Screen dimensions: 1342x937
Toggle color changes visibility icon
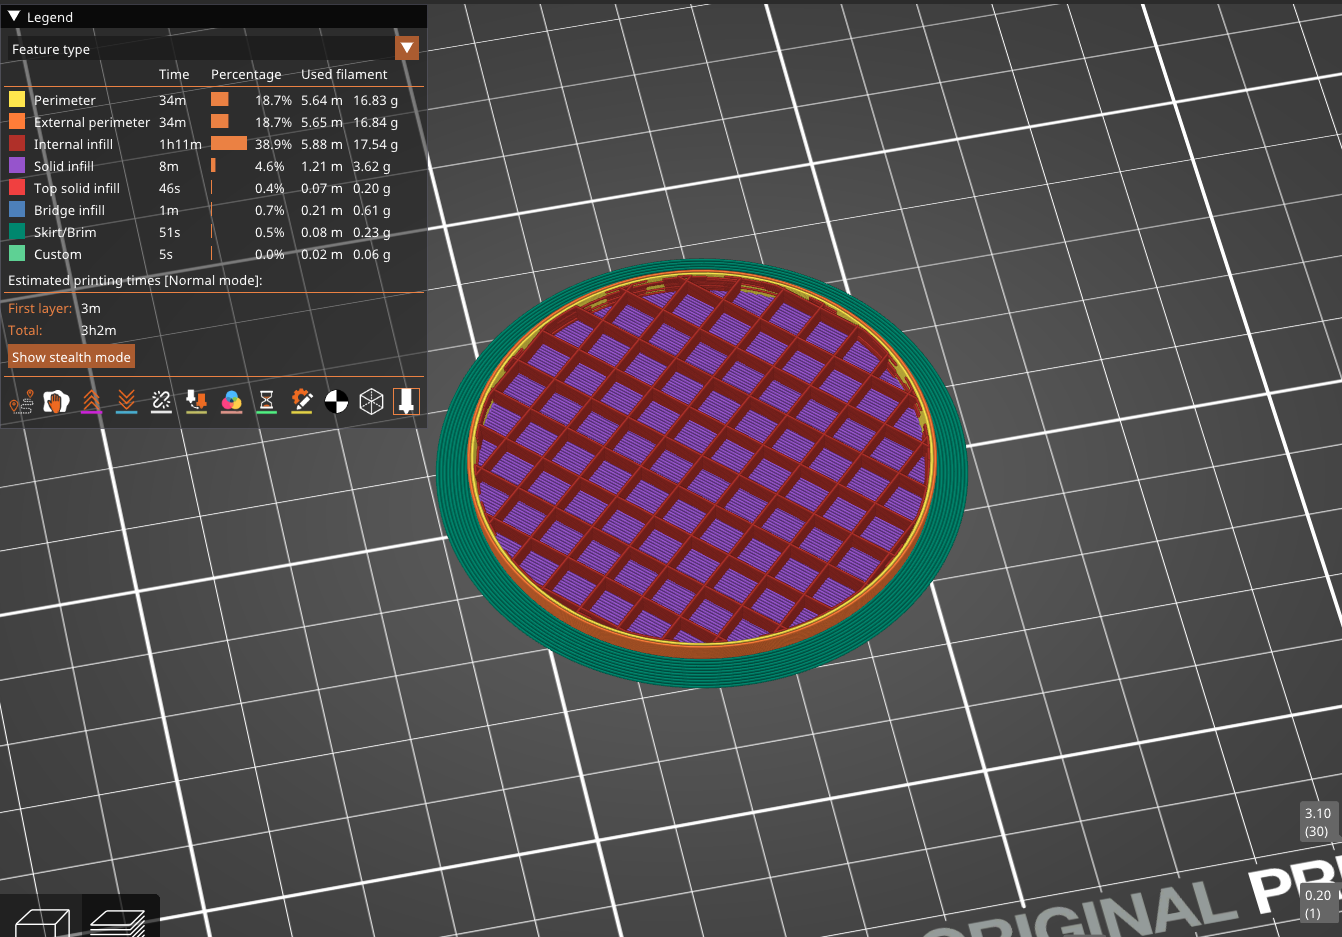231,402
